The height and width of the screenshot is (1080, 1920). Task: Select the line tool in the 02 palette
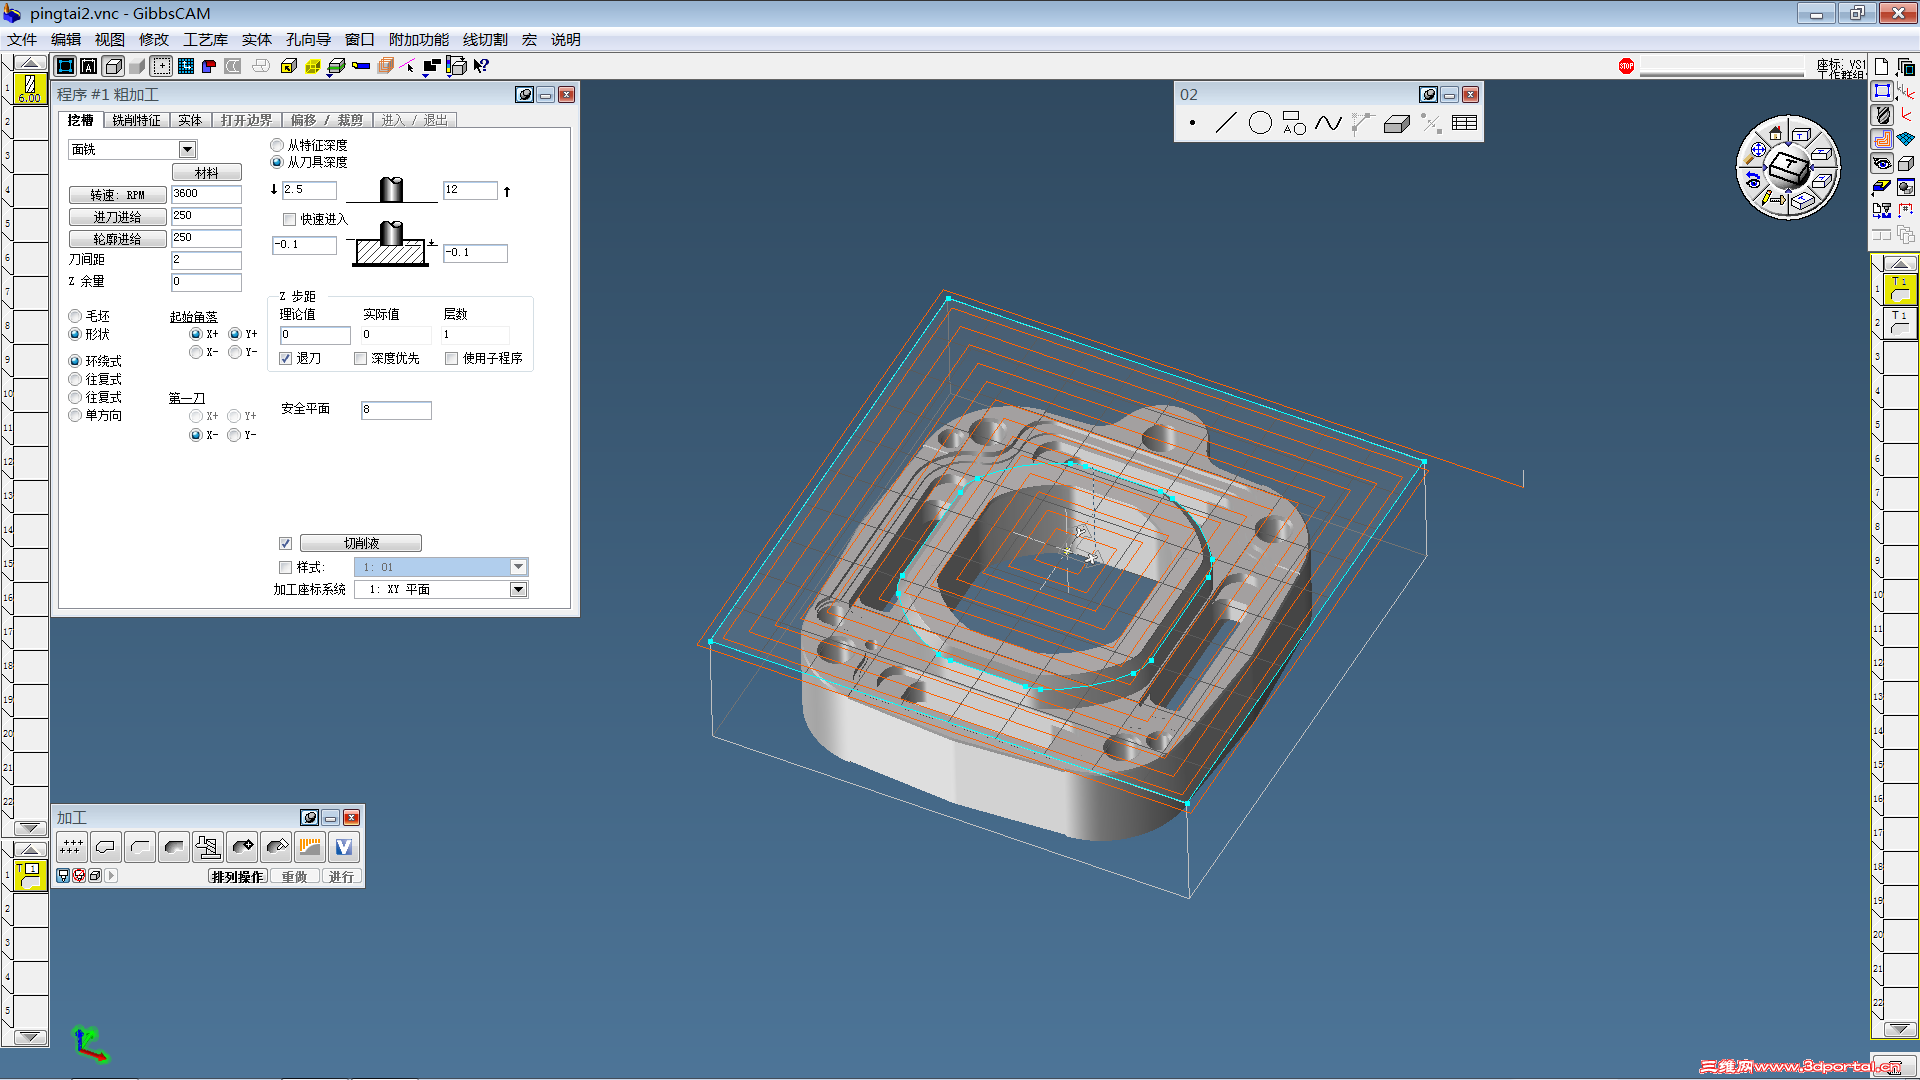pyautogui.click(x=1226, y=123)
